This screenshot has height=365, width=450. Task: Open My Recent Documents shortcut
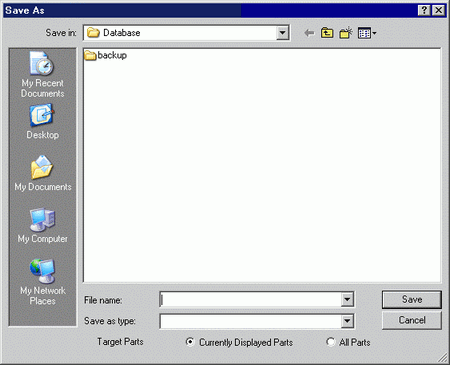click(42, 75)
